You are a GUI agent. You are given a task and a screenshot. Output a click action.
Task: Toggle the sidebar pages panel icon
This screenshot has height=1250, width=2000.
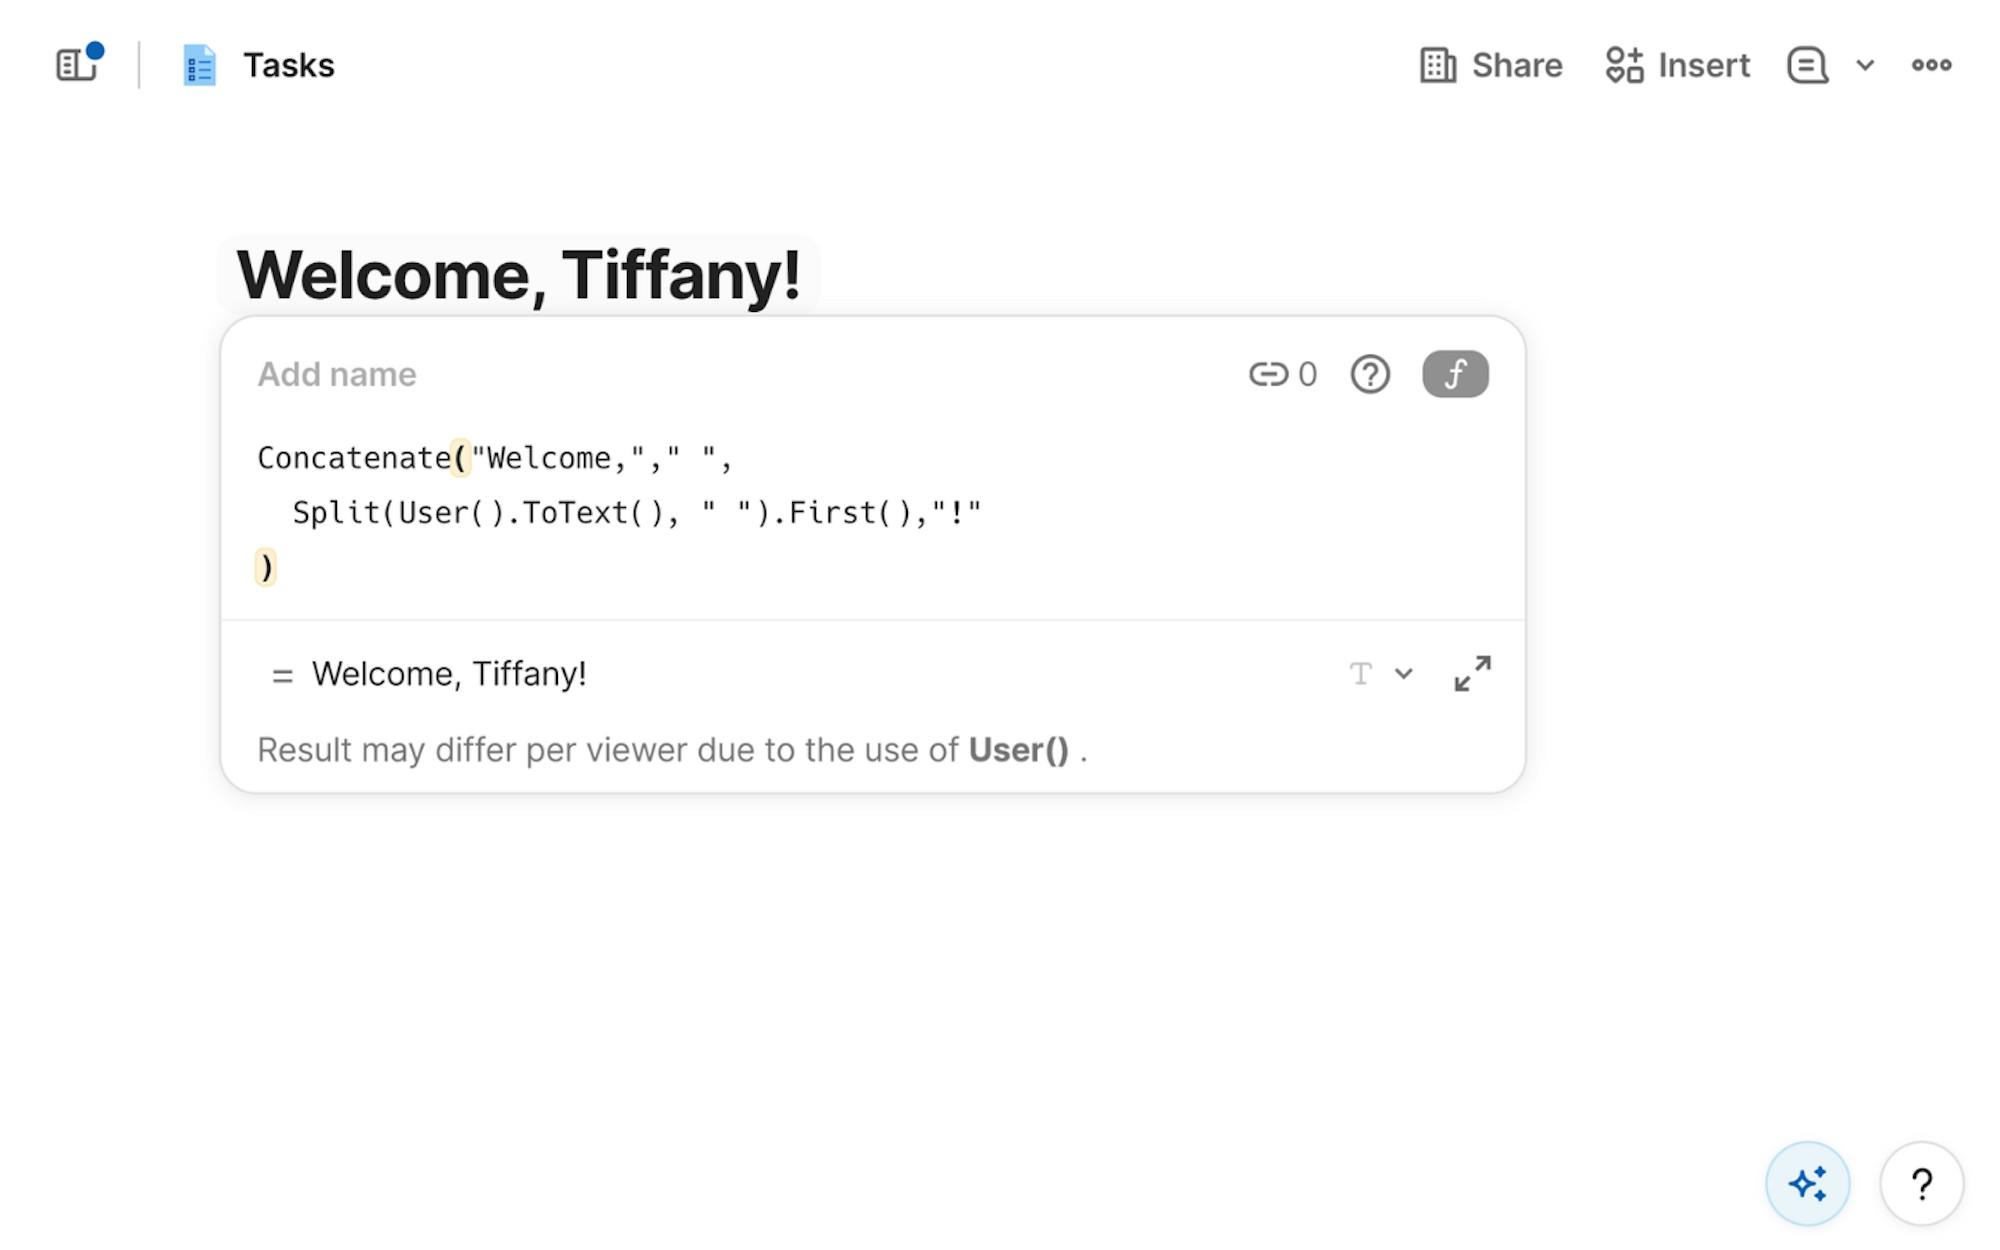coord(76,65)
